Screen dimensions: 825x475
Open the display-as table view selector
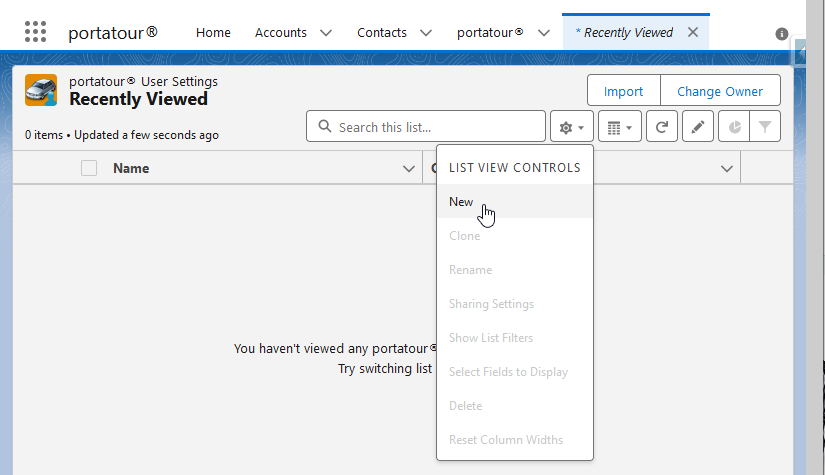point(620,127)
